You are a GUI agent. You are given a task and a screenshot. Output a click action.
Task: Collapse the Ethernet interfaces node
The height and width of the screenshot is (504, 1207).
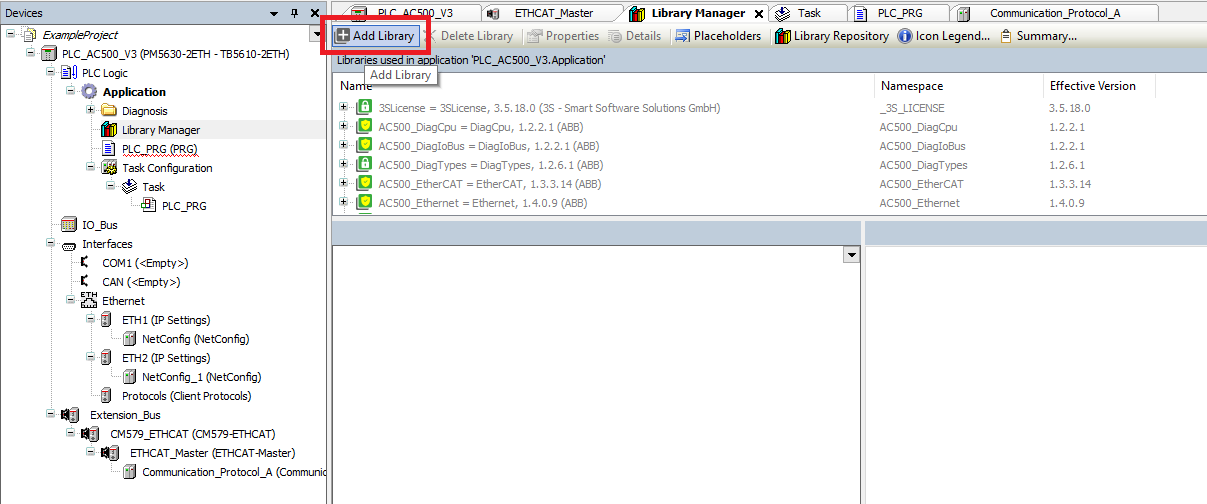(x=70, y=301)
